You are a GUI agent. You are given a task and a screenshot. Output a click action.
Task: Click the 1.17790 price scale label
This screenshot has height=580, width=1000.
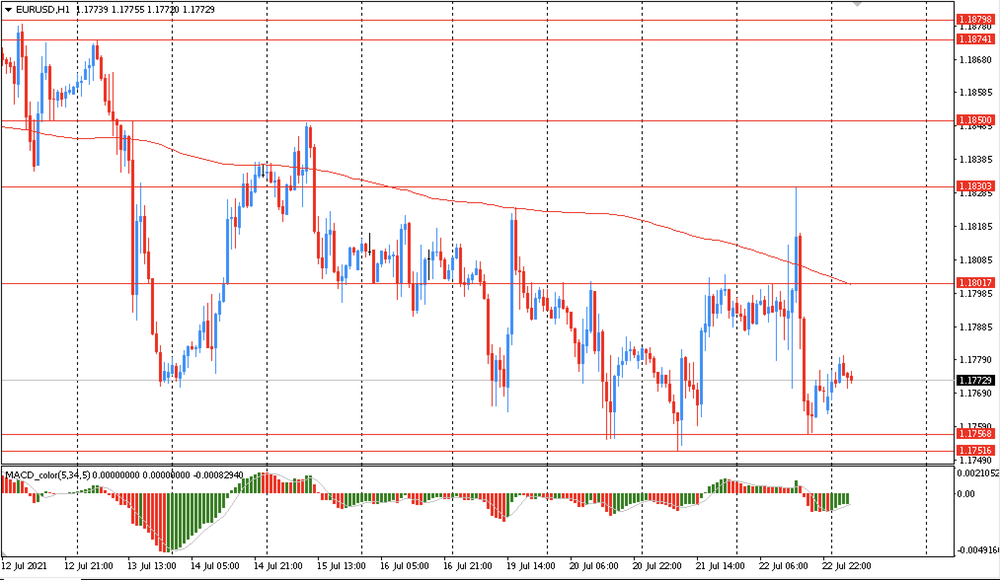(976, 360)
